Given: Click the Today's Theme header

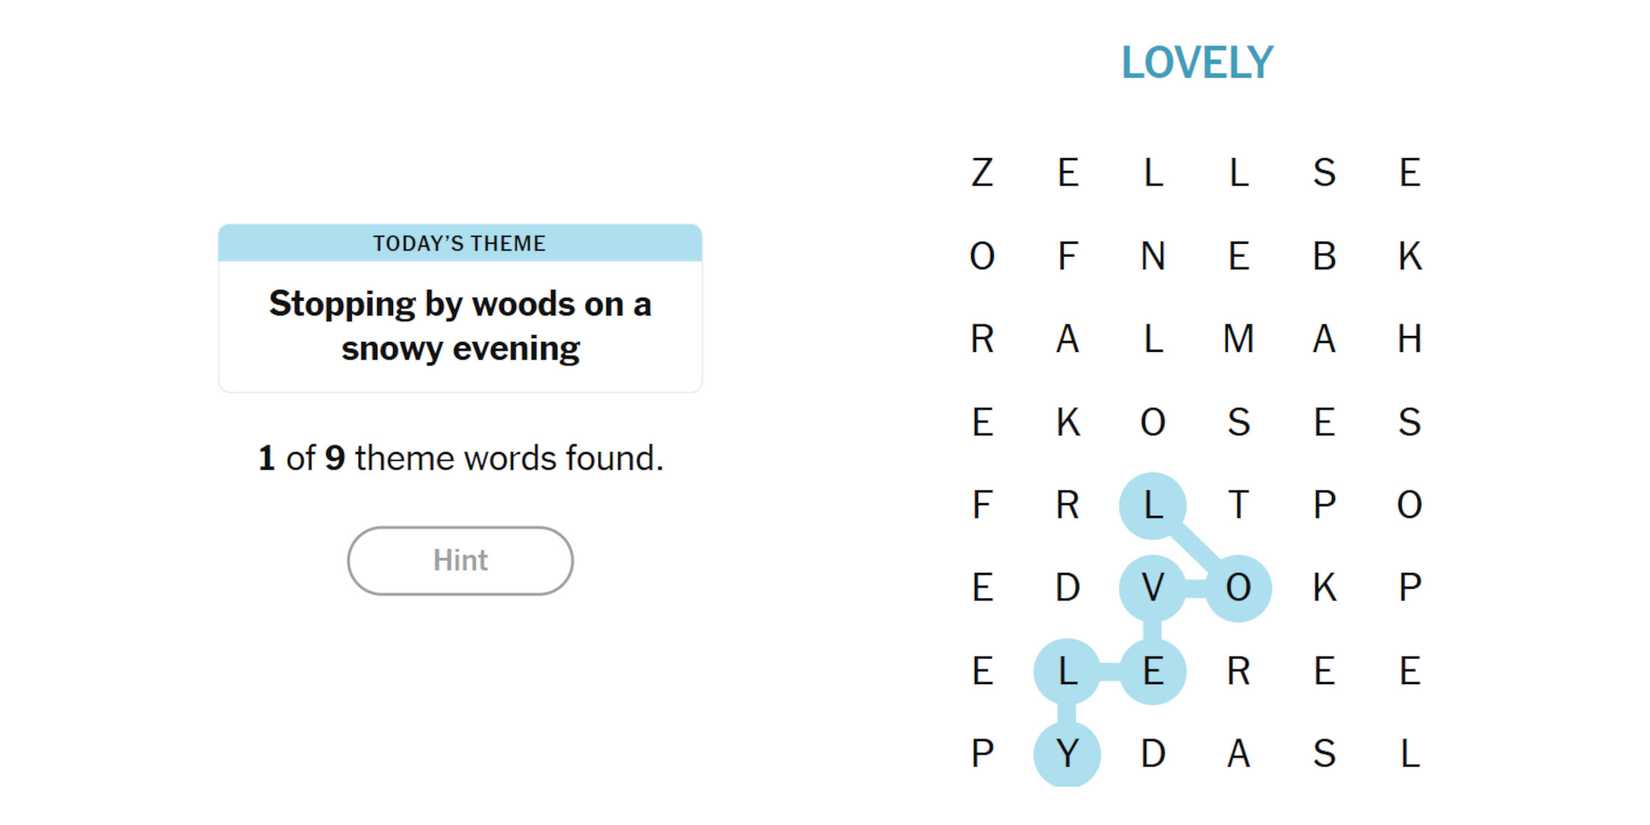Looking at the screenshot, I should [460, 243].
